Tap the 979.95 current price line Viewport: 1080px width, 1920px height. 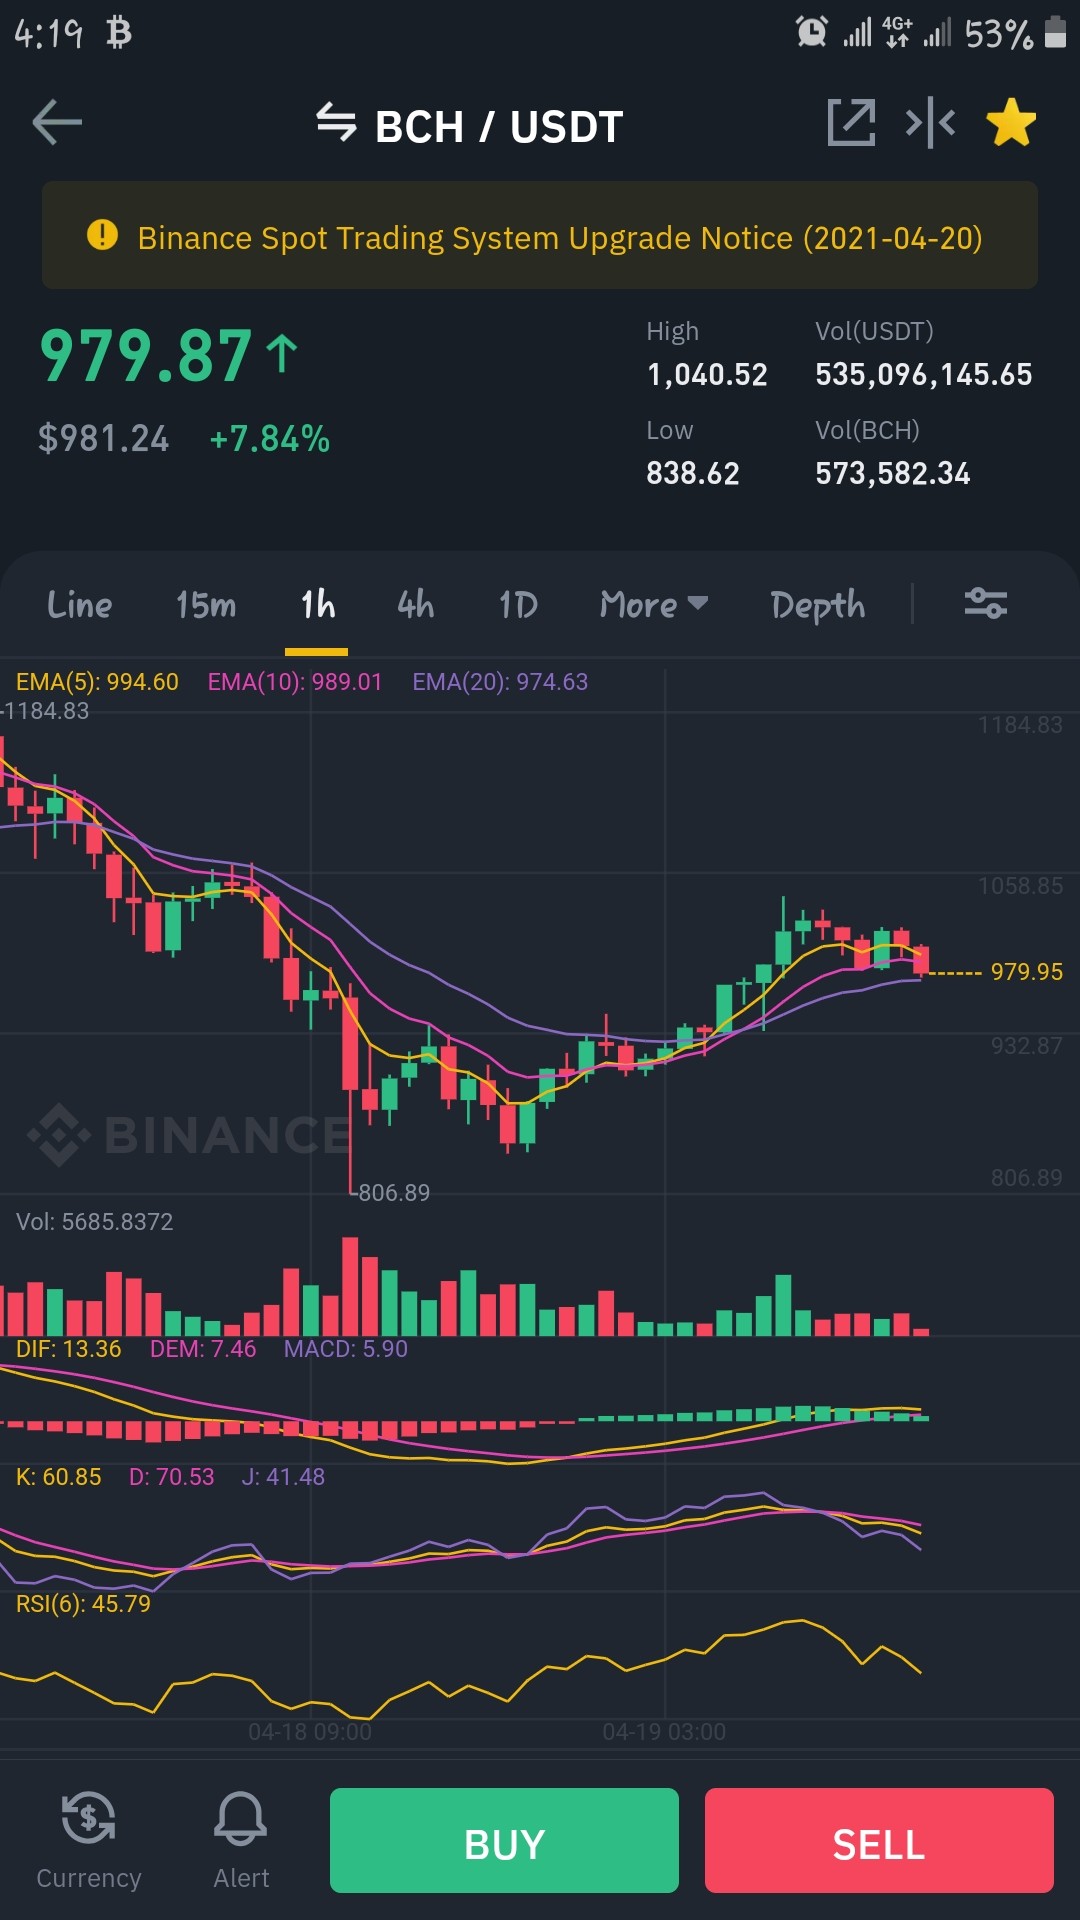tap(1026, 971)
